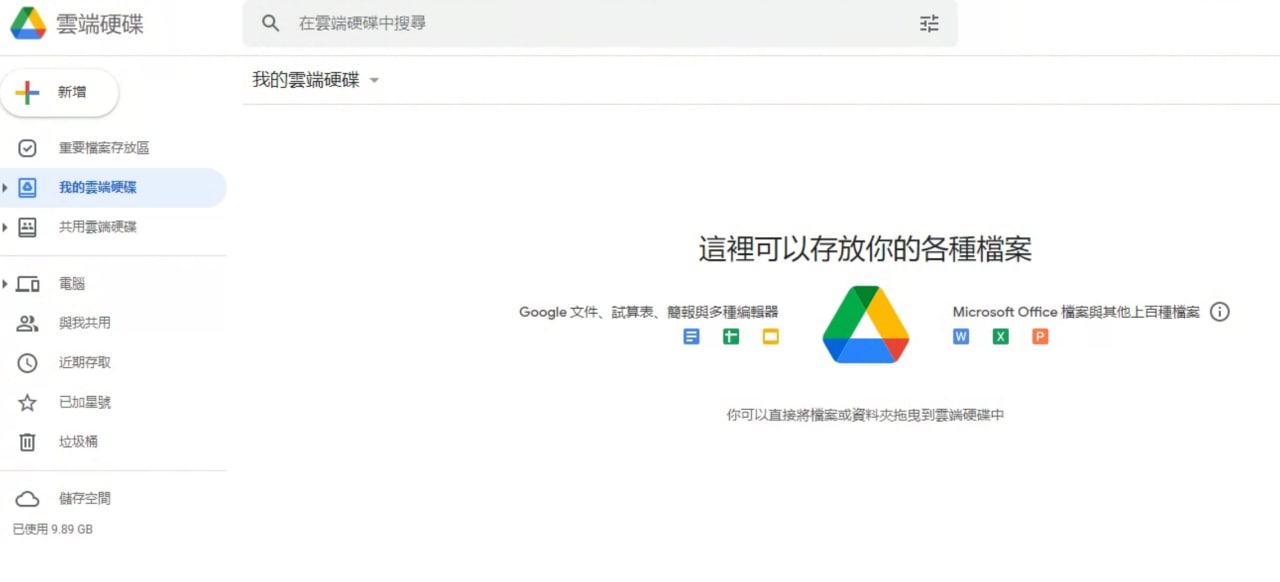This screenshot has height=582, width=1280.
Task: Open search filter options icon
Action: pyautogui.click(x=929, y=23)
